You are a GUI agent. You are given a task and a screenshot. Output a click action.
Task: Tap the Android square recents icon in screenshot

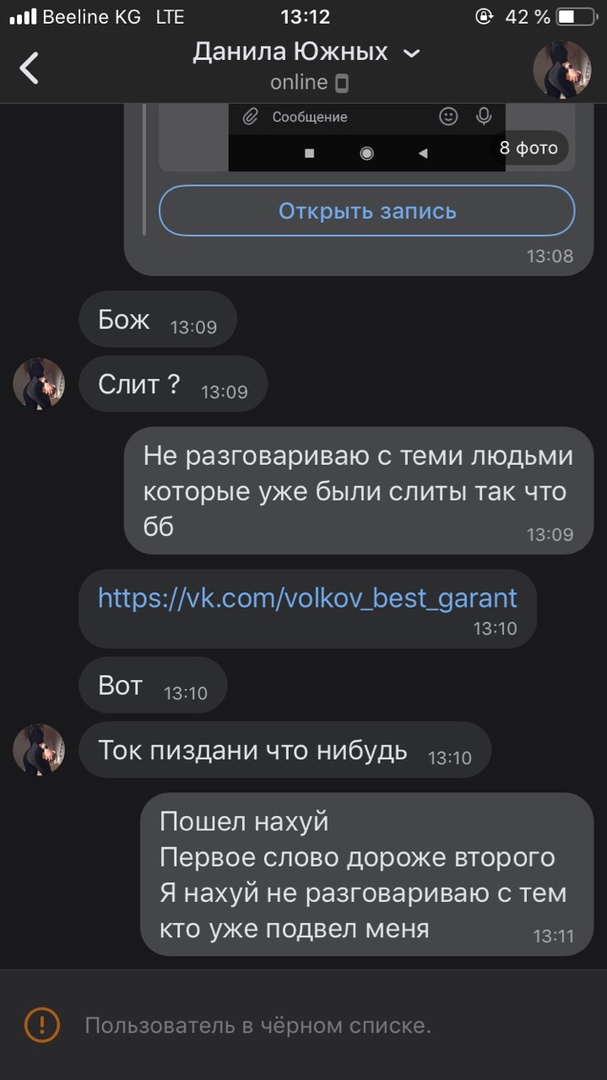coord(309,154)
